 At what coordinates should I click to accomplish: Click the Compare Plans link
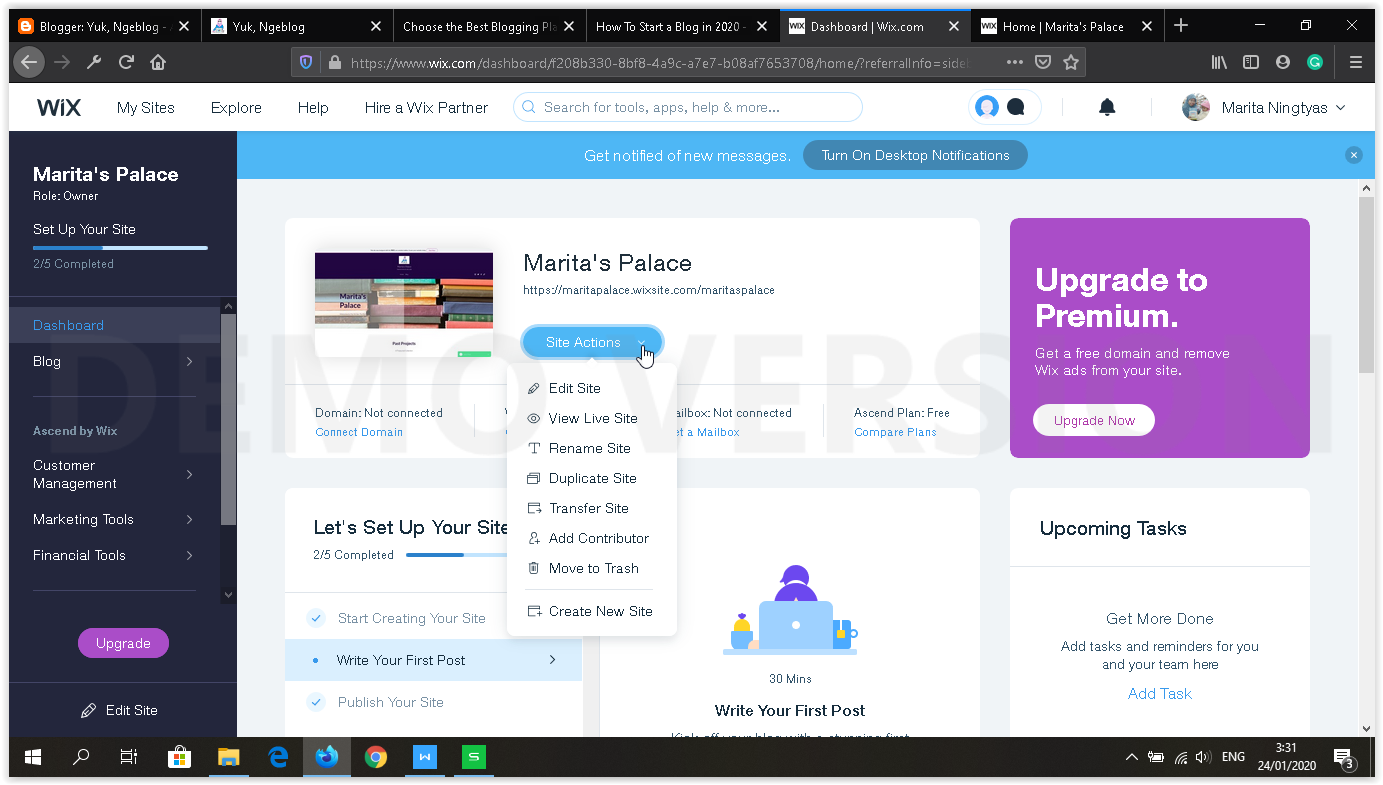(x=895, y=432)
